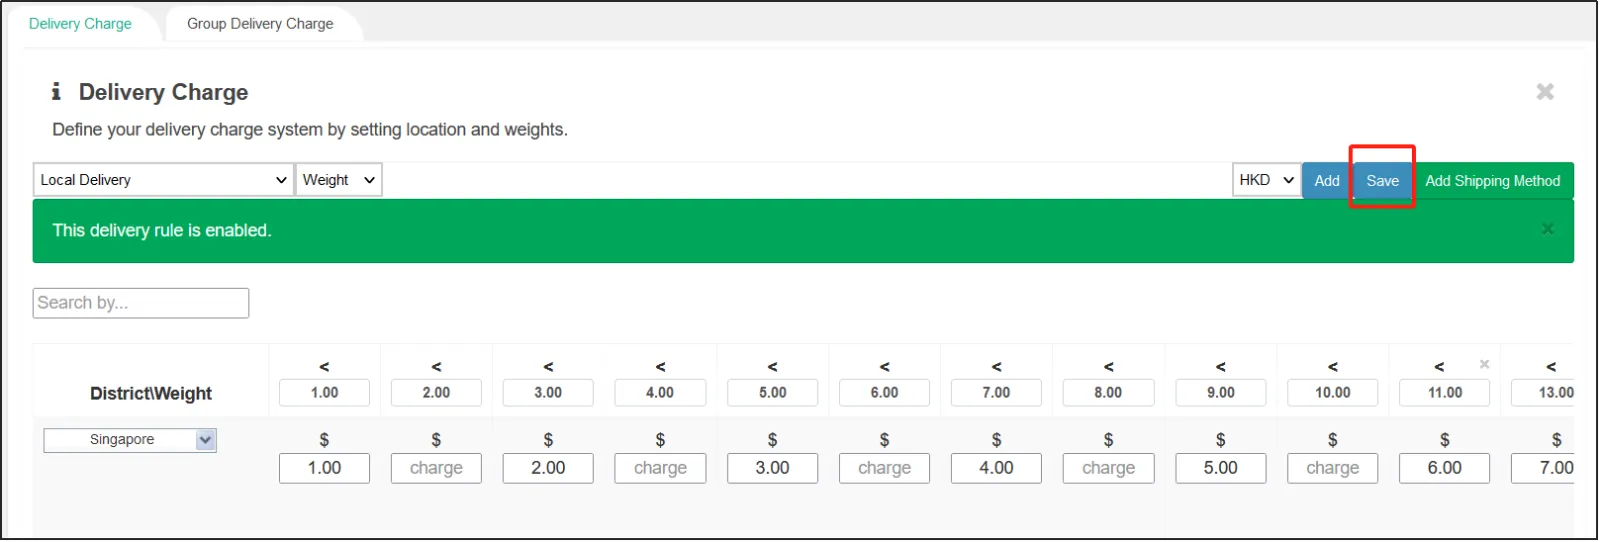Image resolution: width=1600 pixels, height=542 pixels.
Task: Change the HKD currency dropdown
Action: tap(1266, 180)
